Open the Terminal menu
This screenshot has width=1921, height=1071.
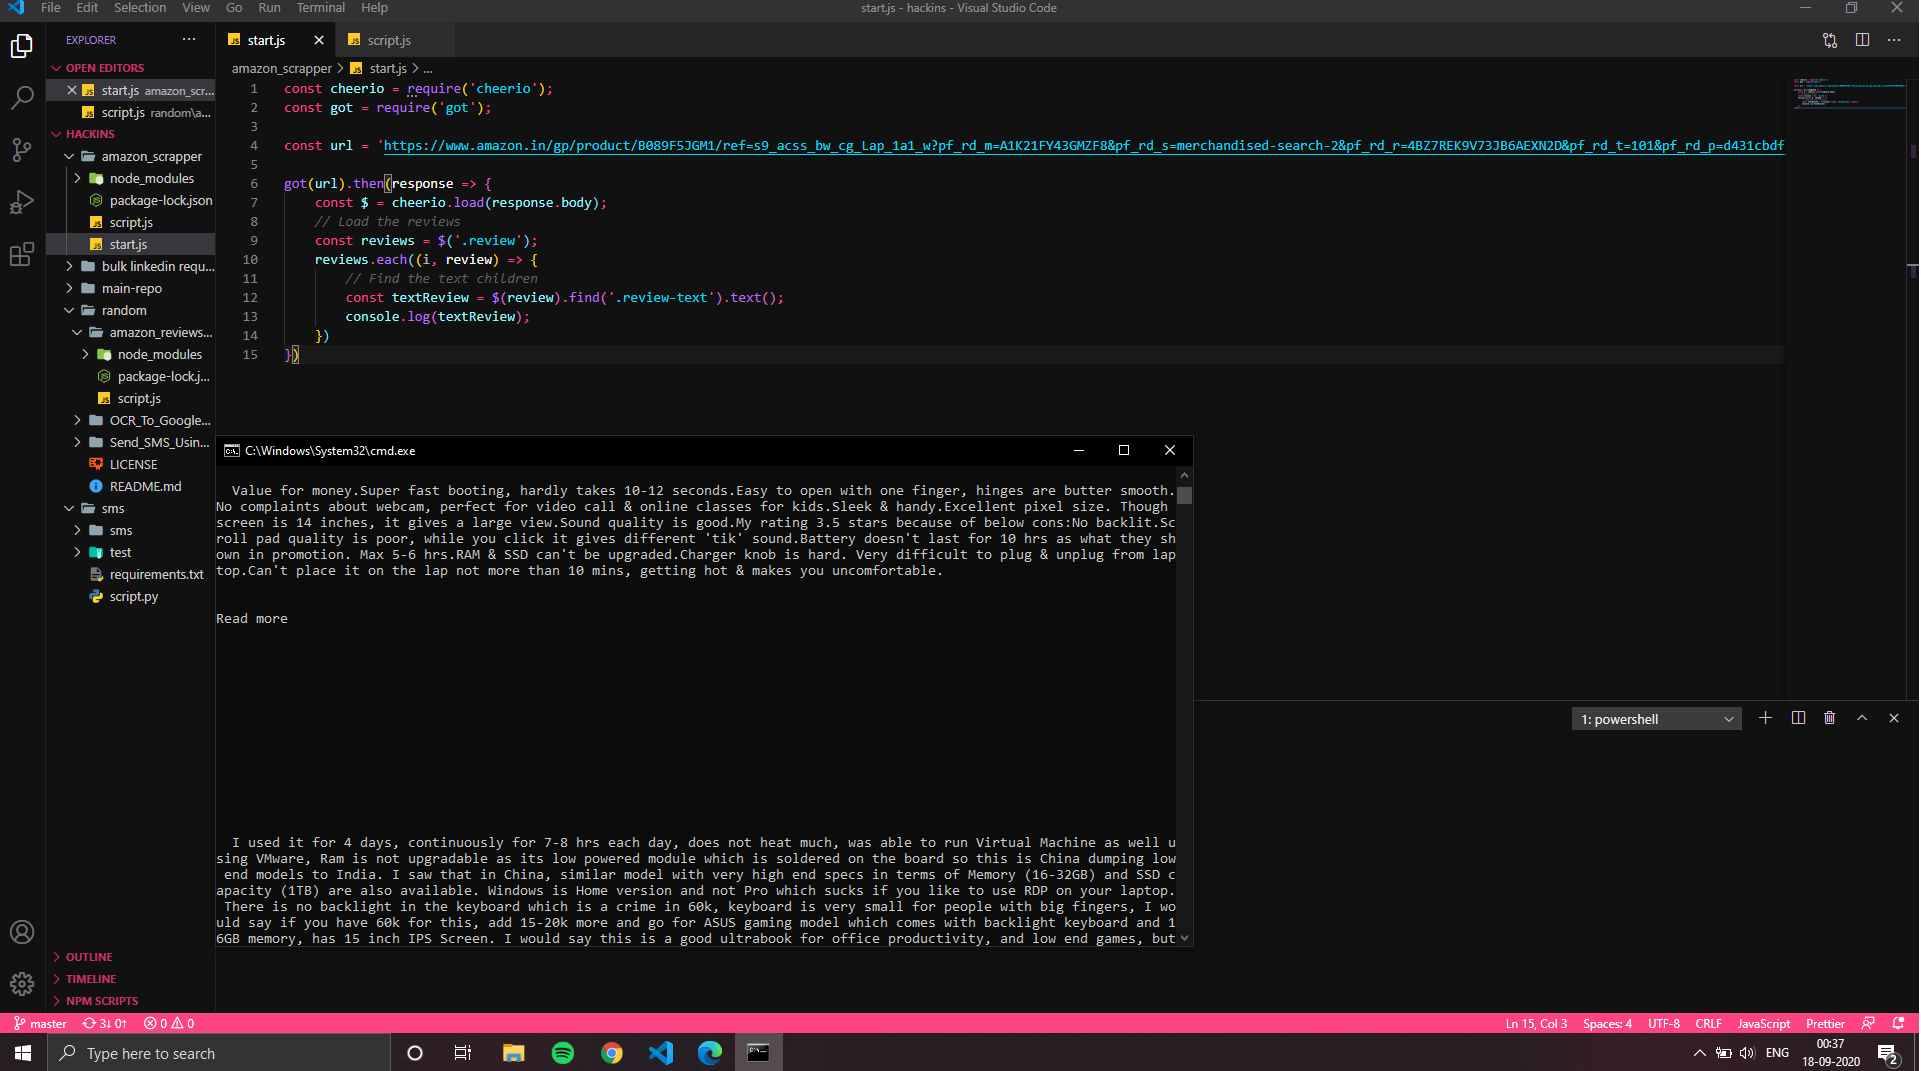tap(320, 8)
